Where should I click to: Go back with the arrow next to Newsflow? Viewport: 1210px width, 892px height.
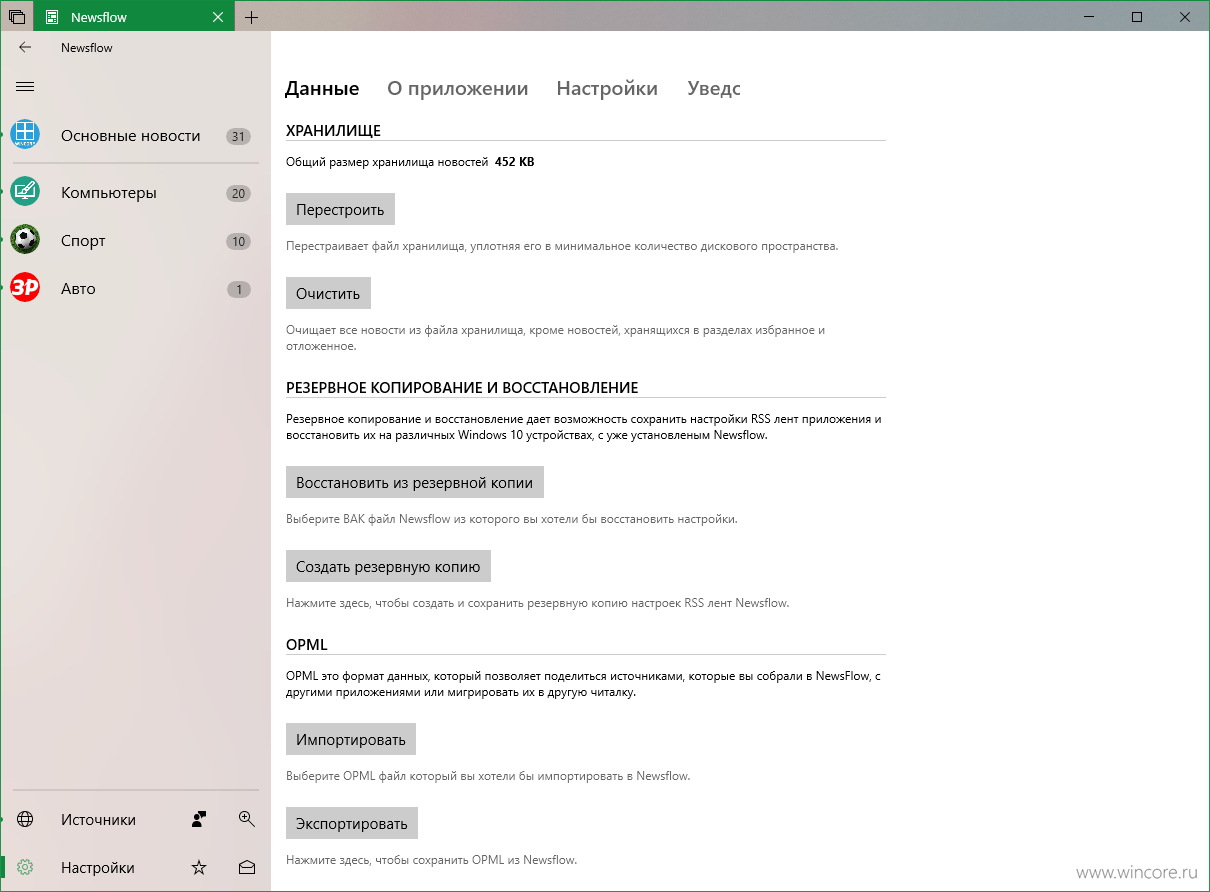[25, 47]
